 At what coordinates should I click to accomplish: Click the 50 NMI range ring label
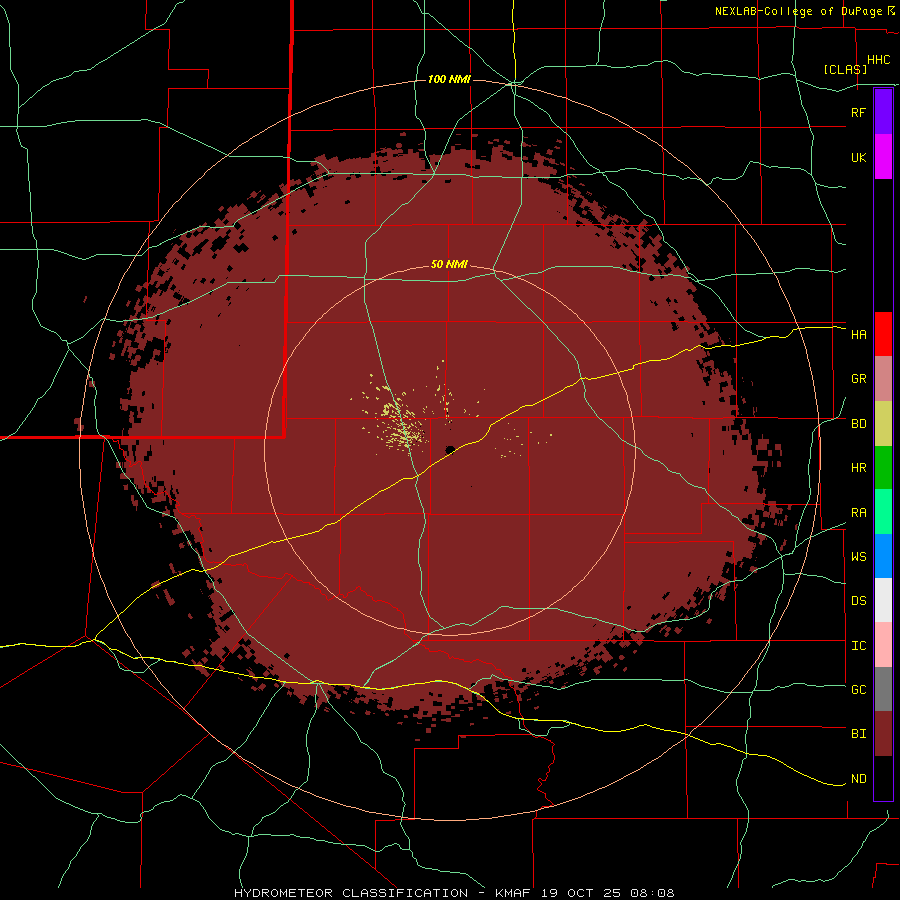pyautogui.click(x=449, y=264)
